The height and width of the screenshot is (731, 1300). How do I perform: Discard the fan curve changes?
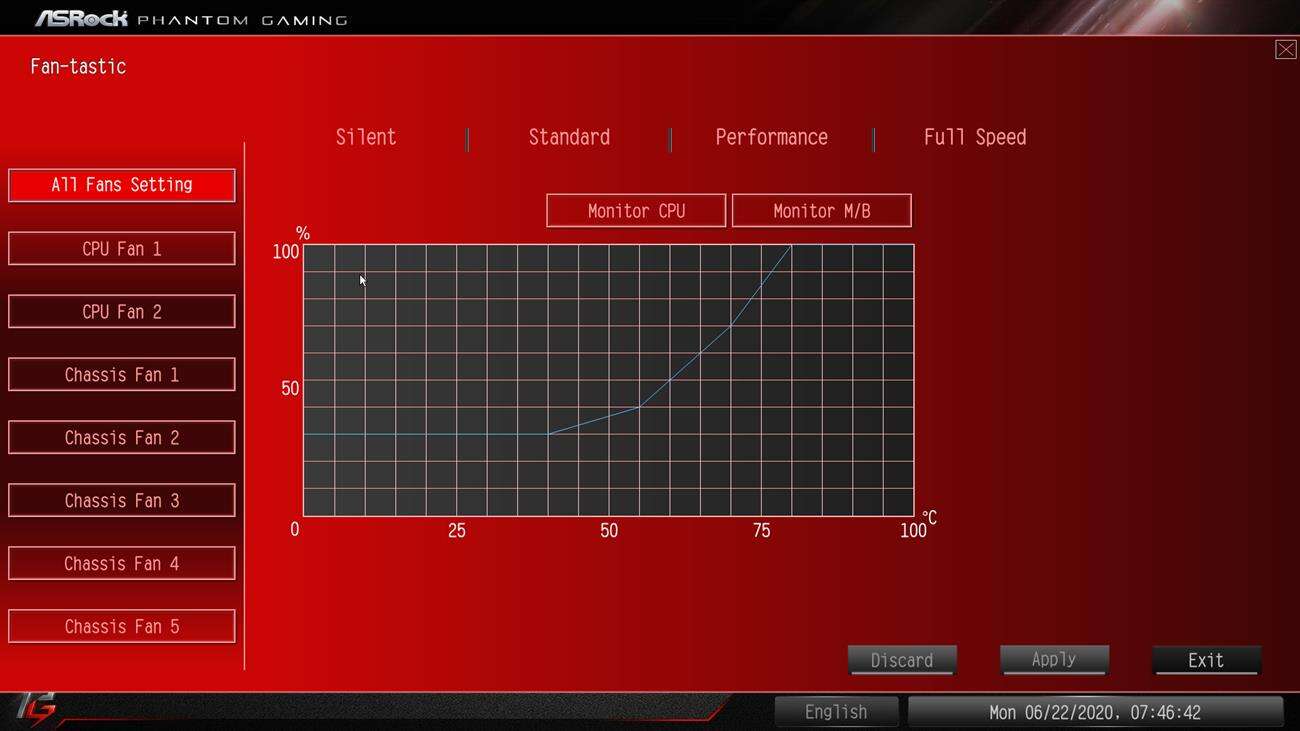(901, 659)
